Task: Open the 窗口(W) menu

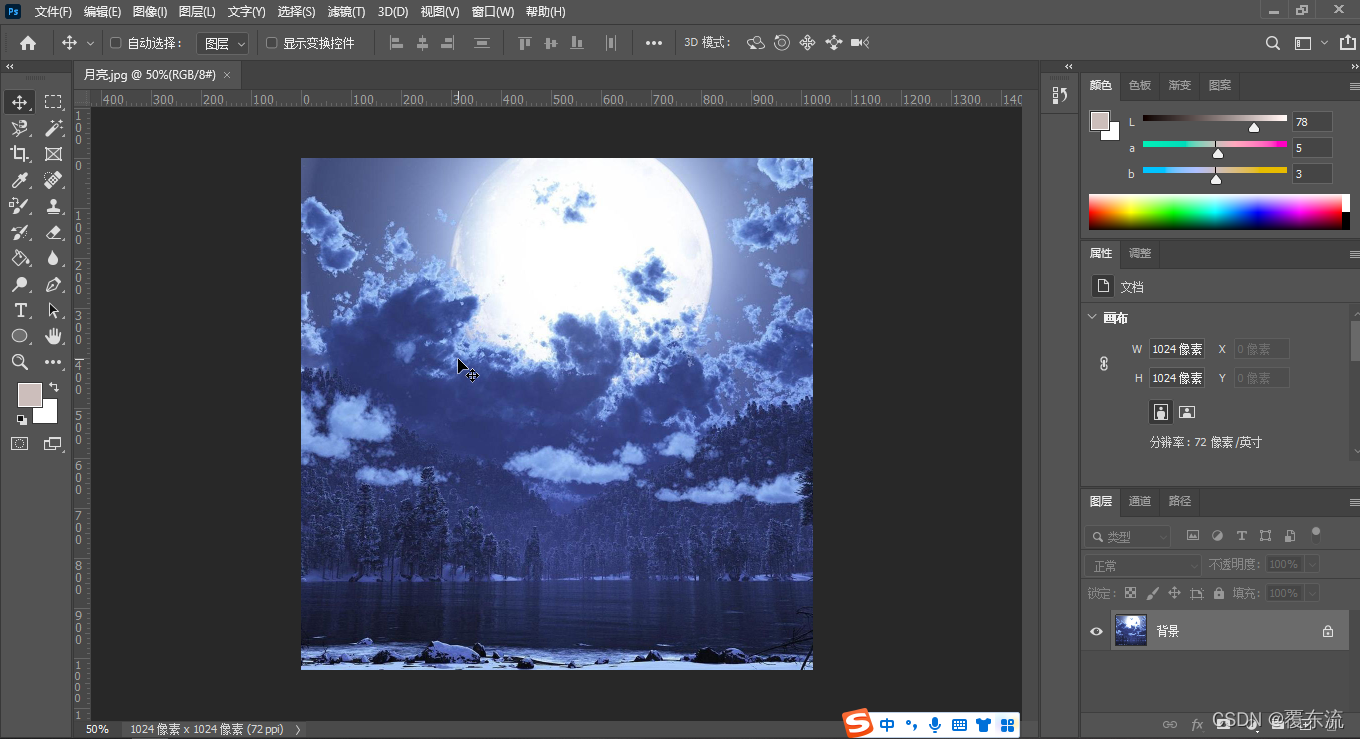Action: [x=492, y=12]
